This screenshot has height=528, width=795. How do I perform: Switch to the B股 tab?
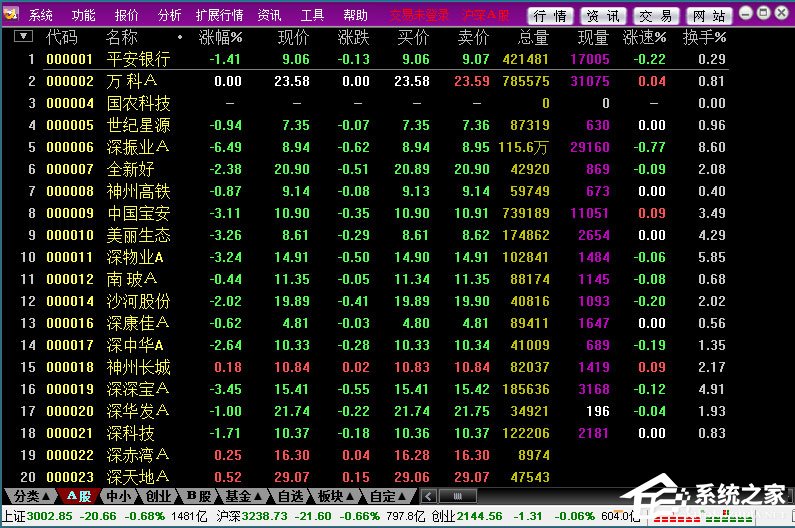(199, 496)
